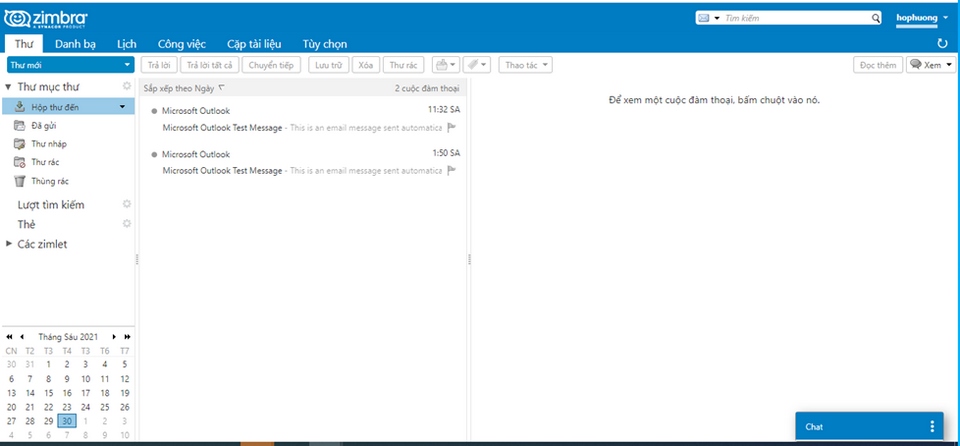Screen dimensions: 960x446
Task: Click the Chat panel three-dots menu
Action: [x=932, y=427]
